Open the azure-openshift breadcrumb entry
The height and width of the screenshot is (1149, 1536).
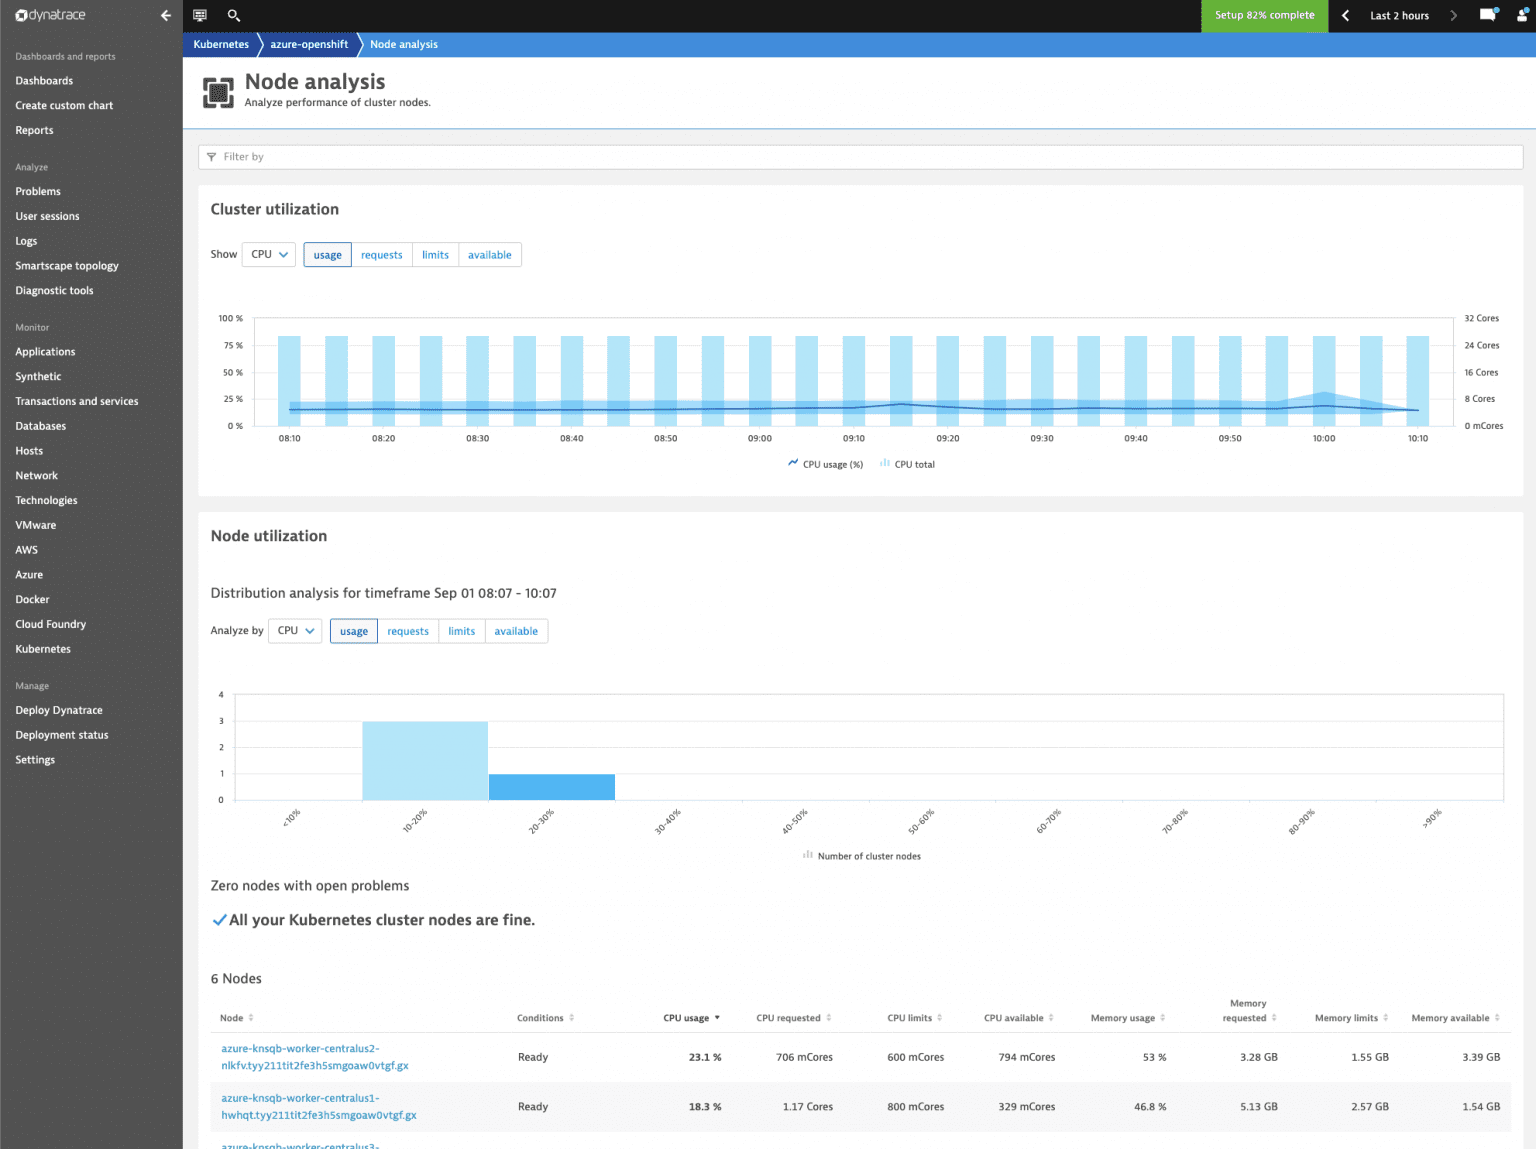(308, 44)
